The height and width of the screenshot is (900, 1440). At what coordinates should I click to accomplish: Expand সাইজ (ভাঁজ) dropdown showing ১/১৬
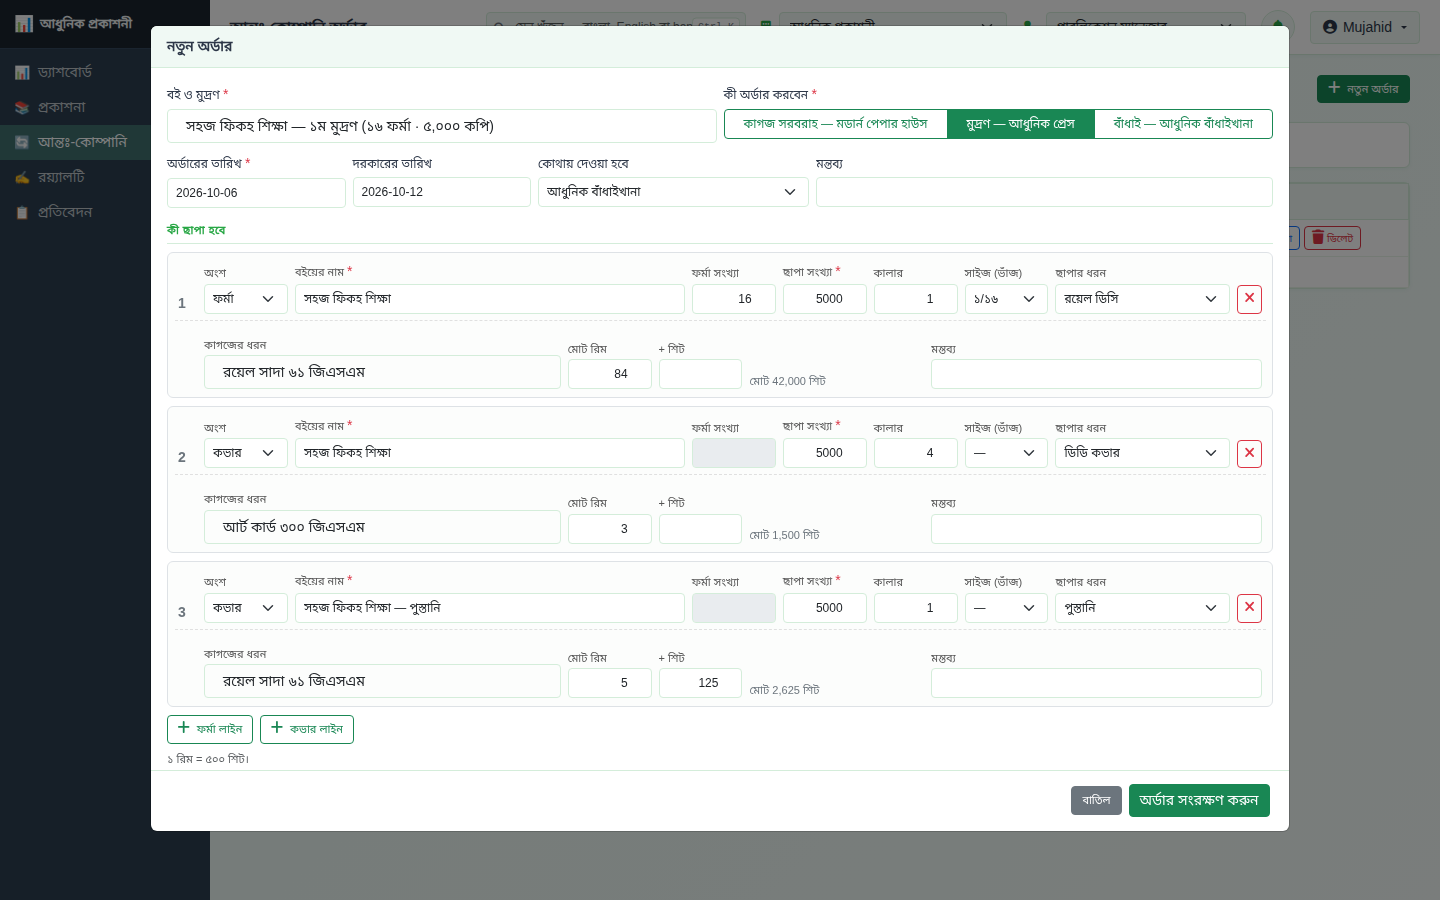click(x=1006, y=299)
